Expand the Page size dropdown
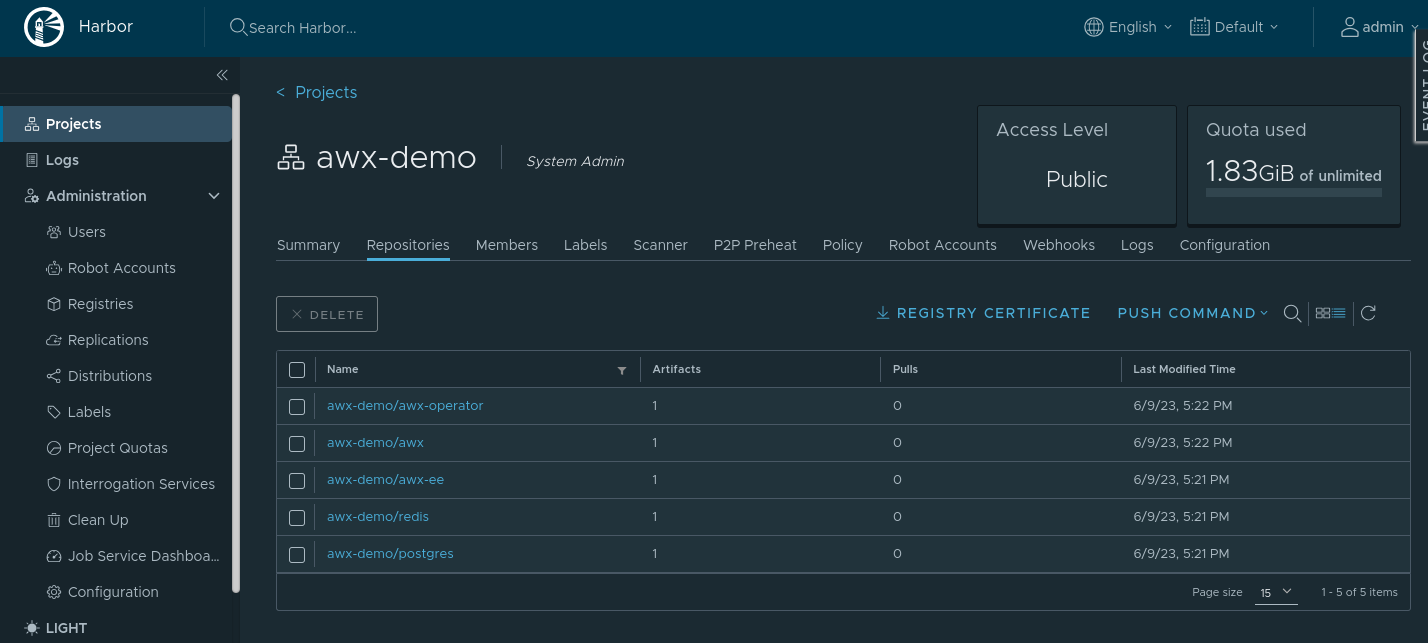1428x643 pixels. tap(1275, 592)
